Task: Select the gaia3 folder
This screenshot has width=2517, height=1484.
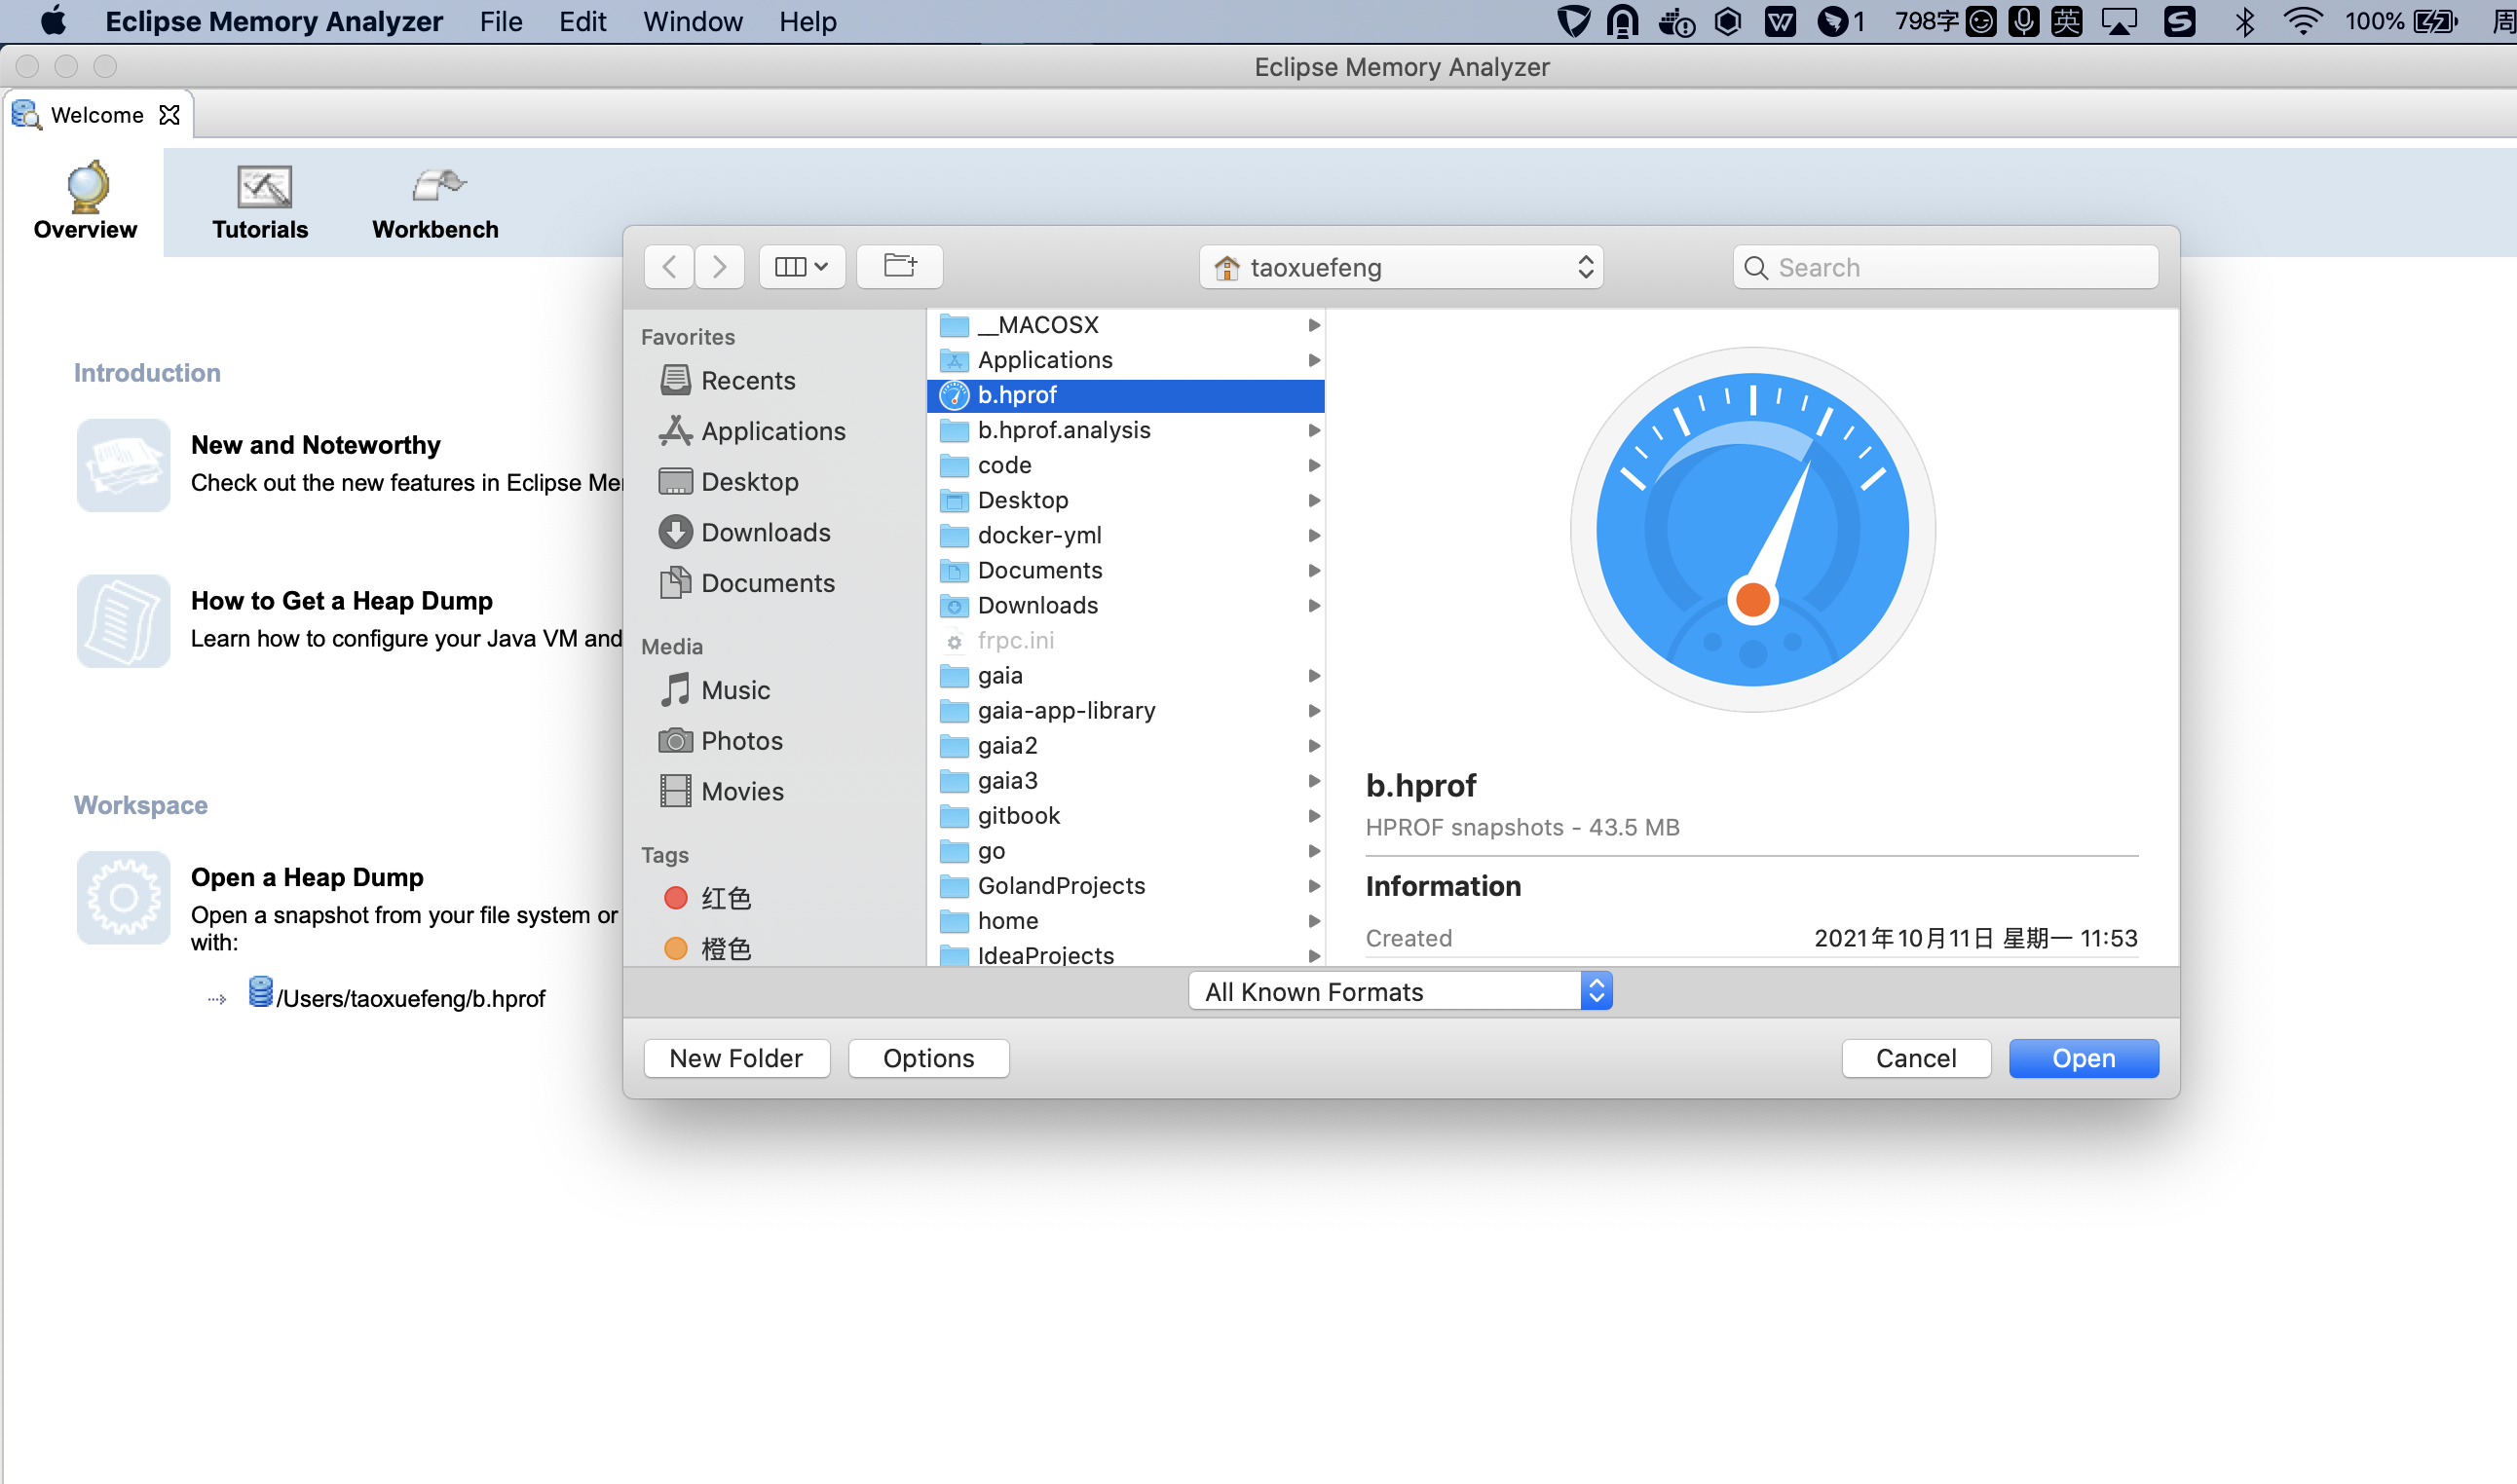Action: pos(1126,781)
